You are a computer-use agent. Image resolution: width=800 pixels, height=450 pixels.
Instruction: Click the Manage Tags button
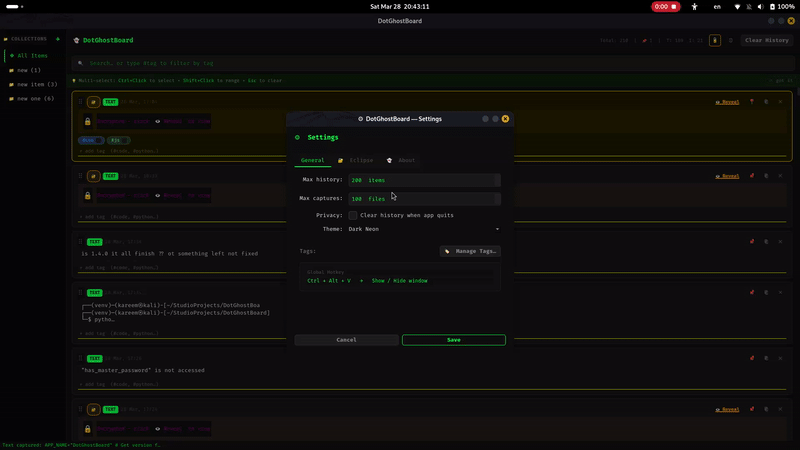[x=470, y=251]
